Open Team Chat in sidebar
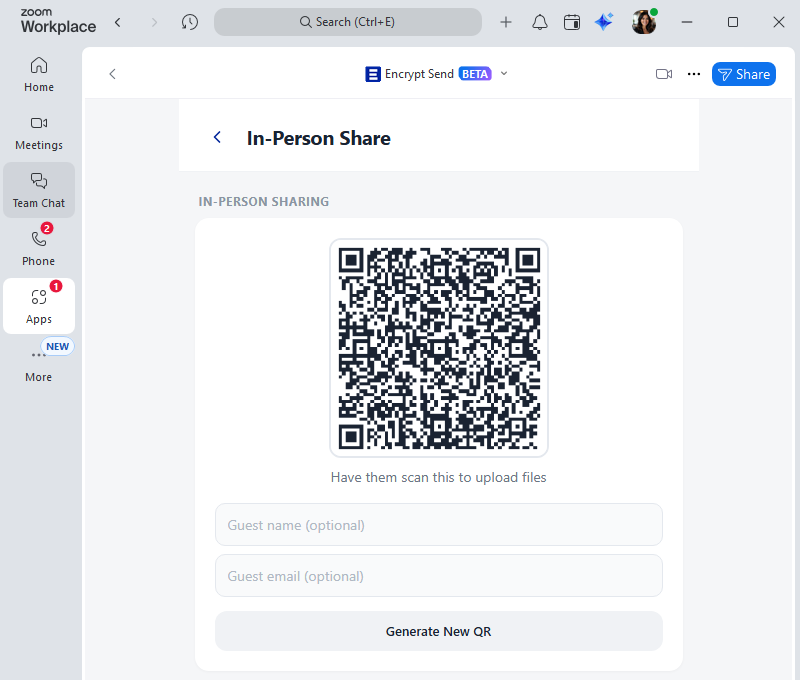 pyautogui.click(x=39, y=190)
